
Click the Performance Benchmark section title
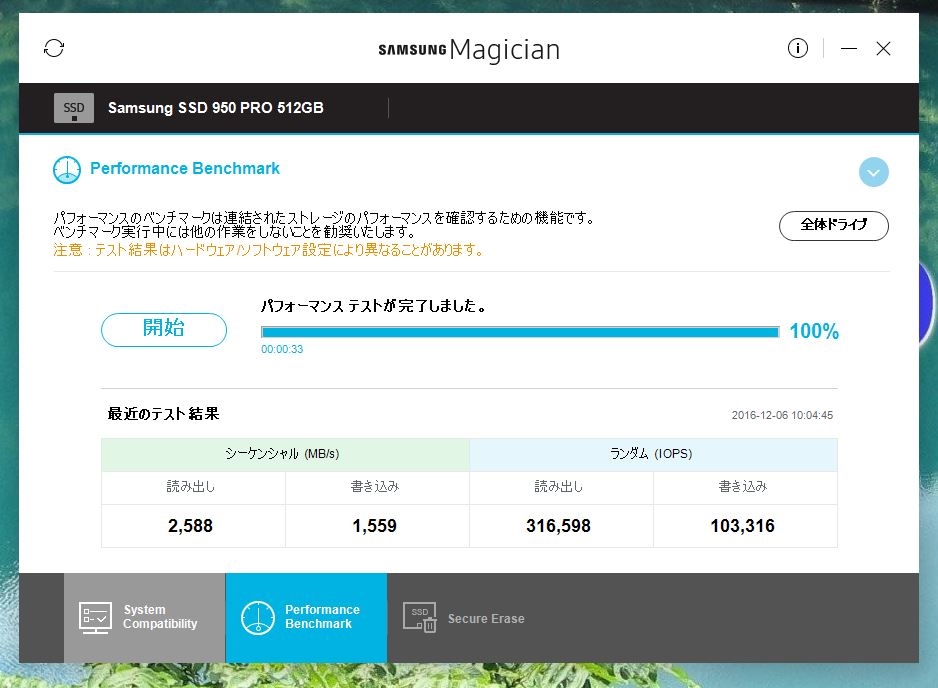coord(185,169)
